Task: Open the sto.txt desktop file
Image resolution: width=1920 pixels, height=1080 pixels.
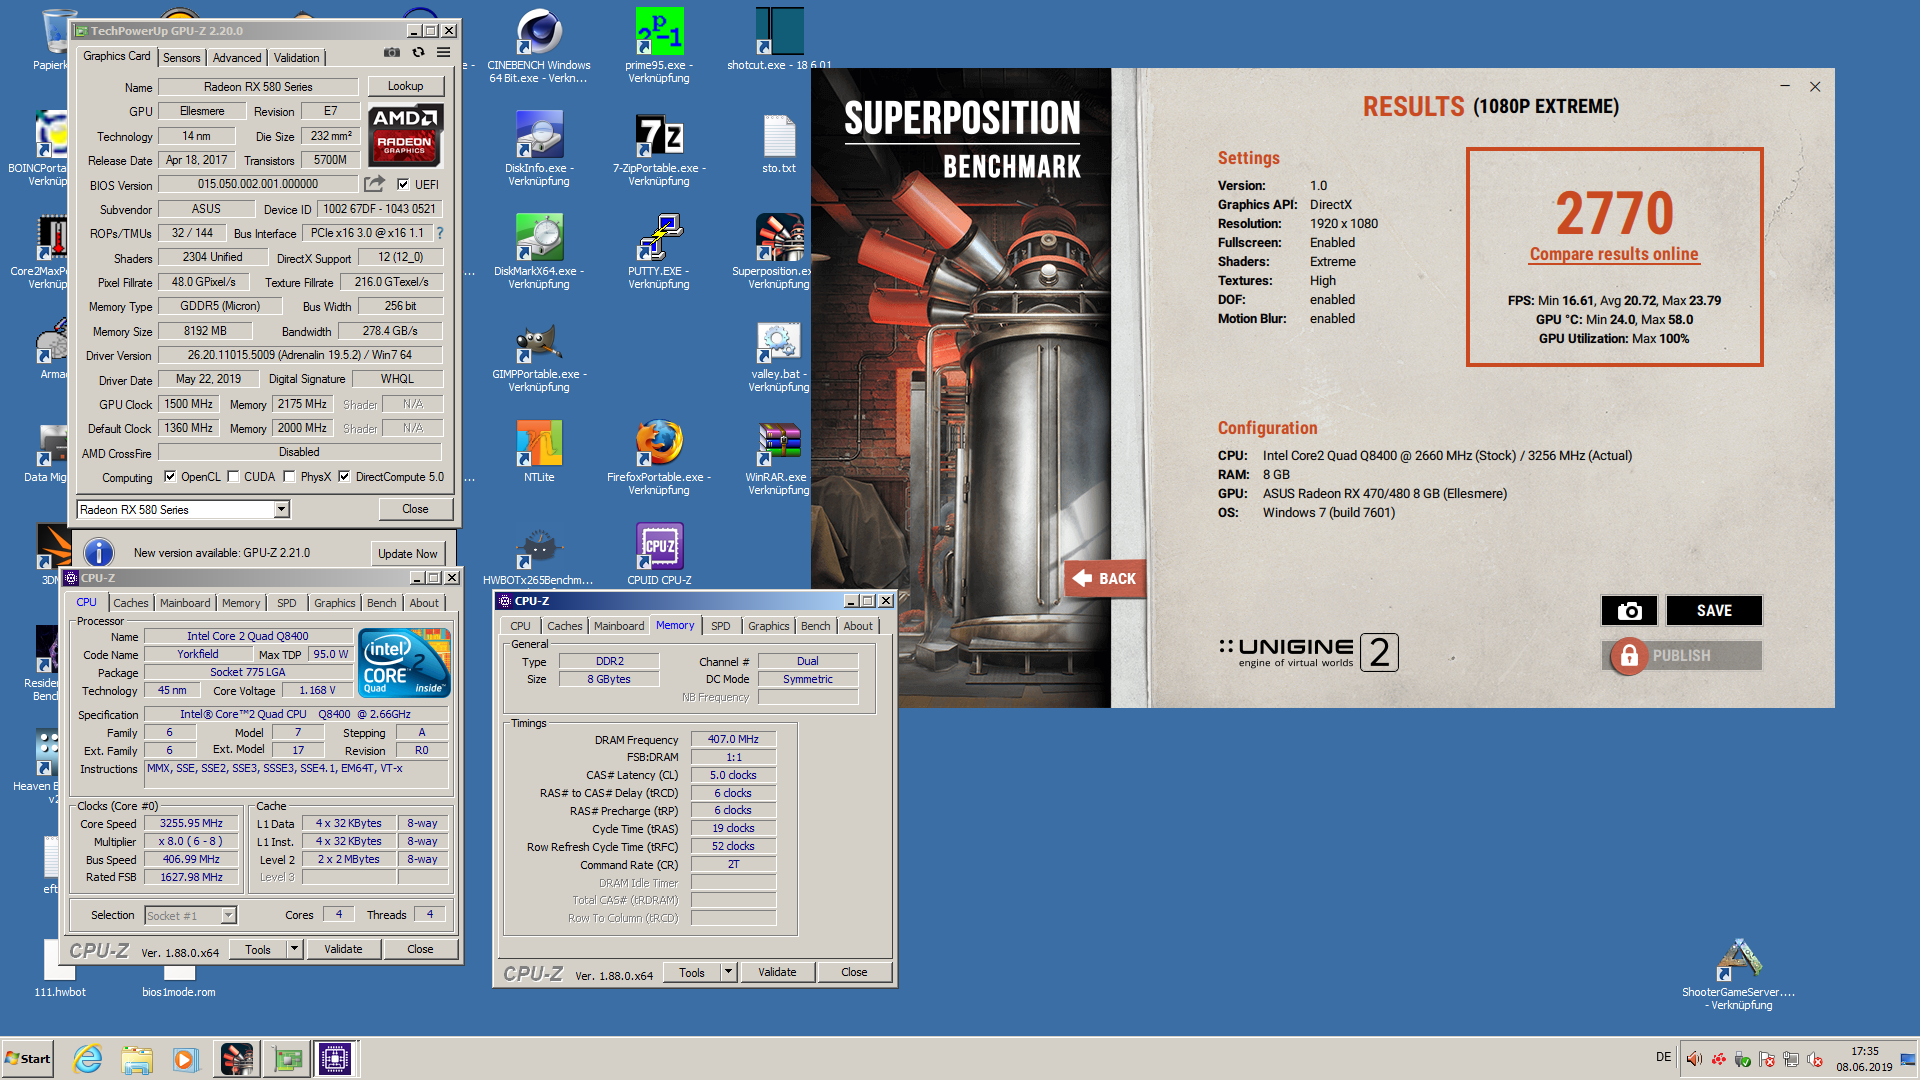Action: (x=779, y=143)
